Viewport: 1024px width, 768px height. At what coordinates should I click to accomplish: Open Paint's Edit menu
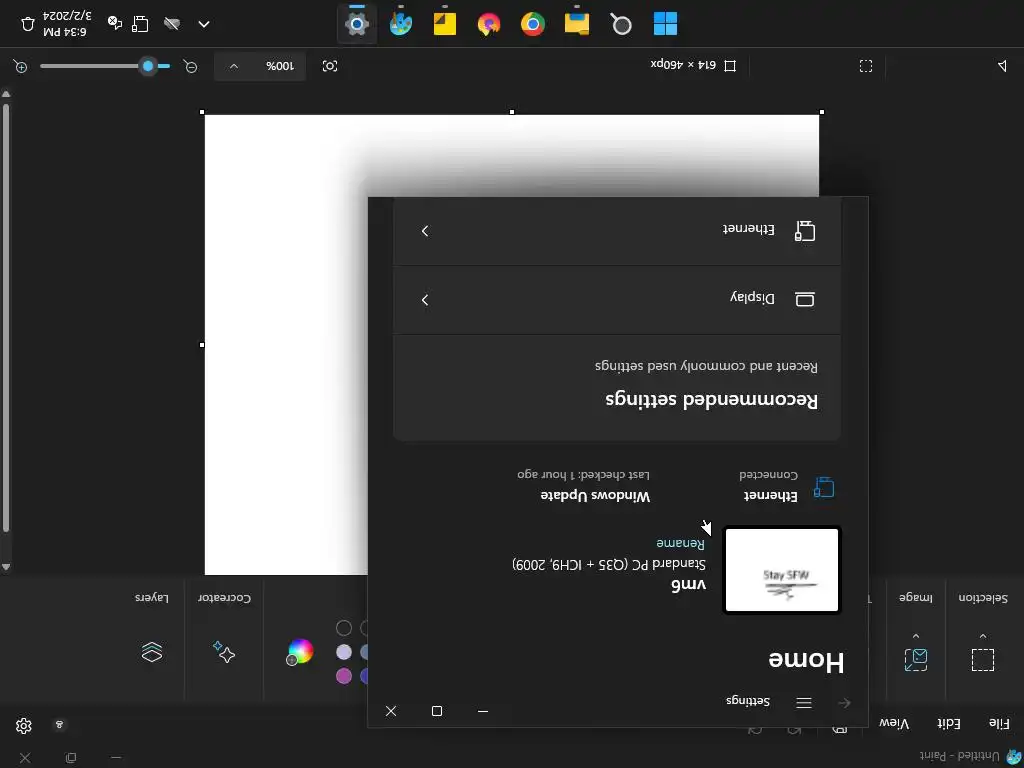pyautogui.click(x=948, y=723)
